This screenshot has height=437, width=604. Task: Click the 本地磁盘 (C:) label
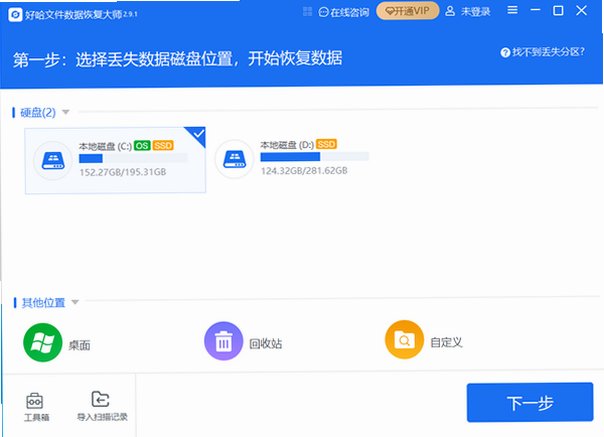[105, 146]
